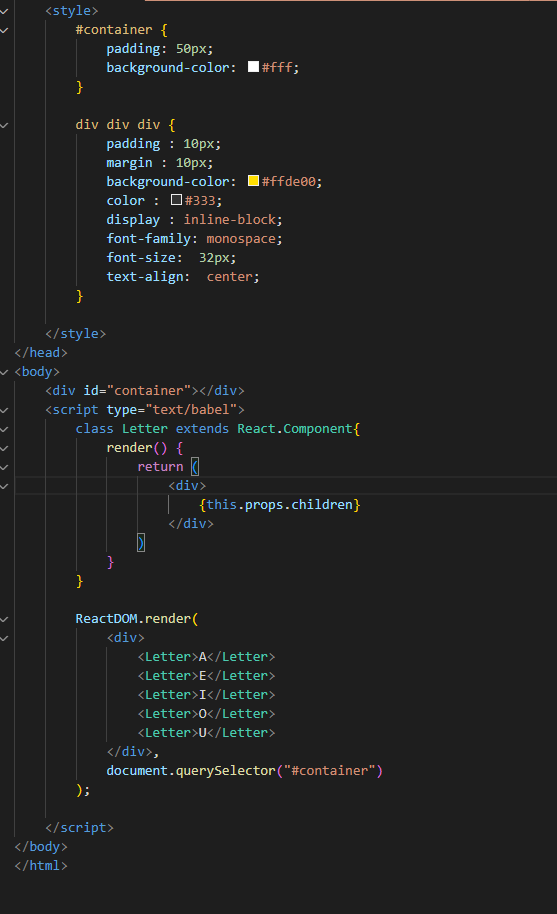Fold the #container CSS rule
This screenshot has width=557, height=914.
4,30
